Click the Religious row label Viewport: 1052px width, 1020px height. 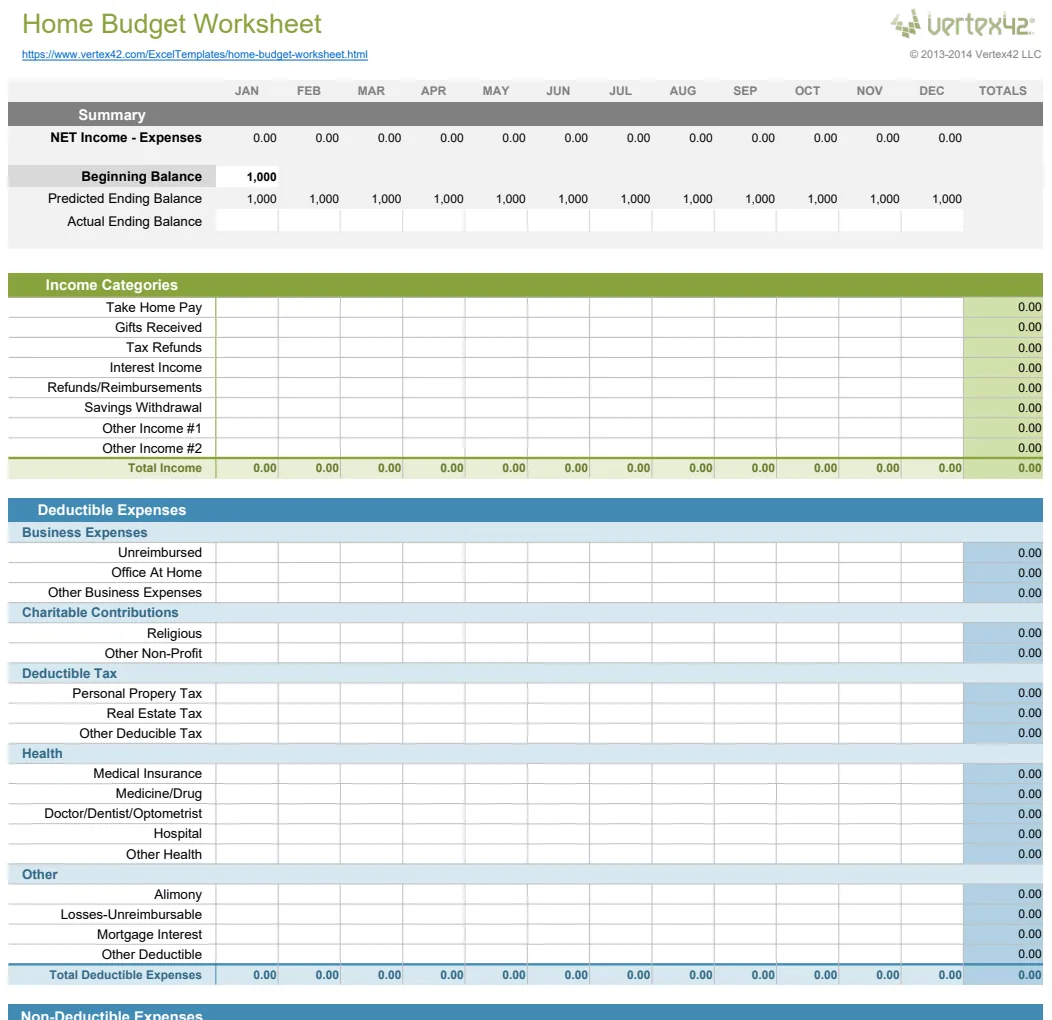point(174,633)
